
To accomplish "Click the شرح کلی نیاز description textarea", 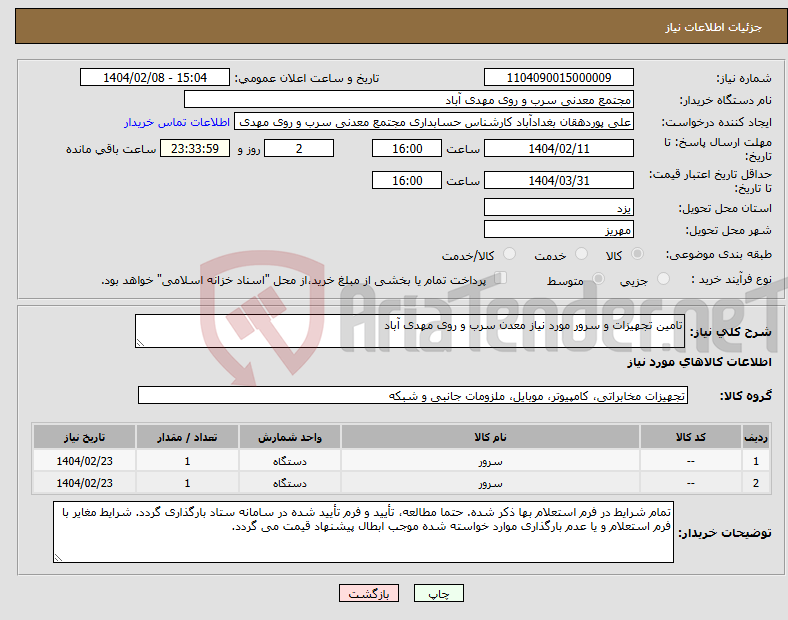I will [x=410, y=331].
